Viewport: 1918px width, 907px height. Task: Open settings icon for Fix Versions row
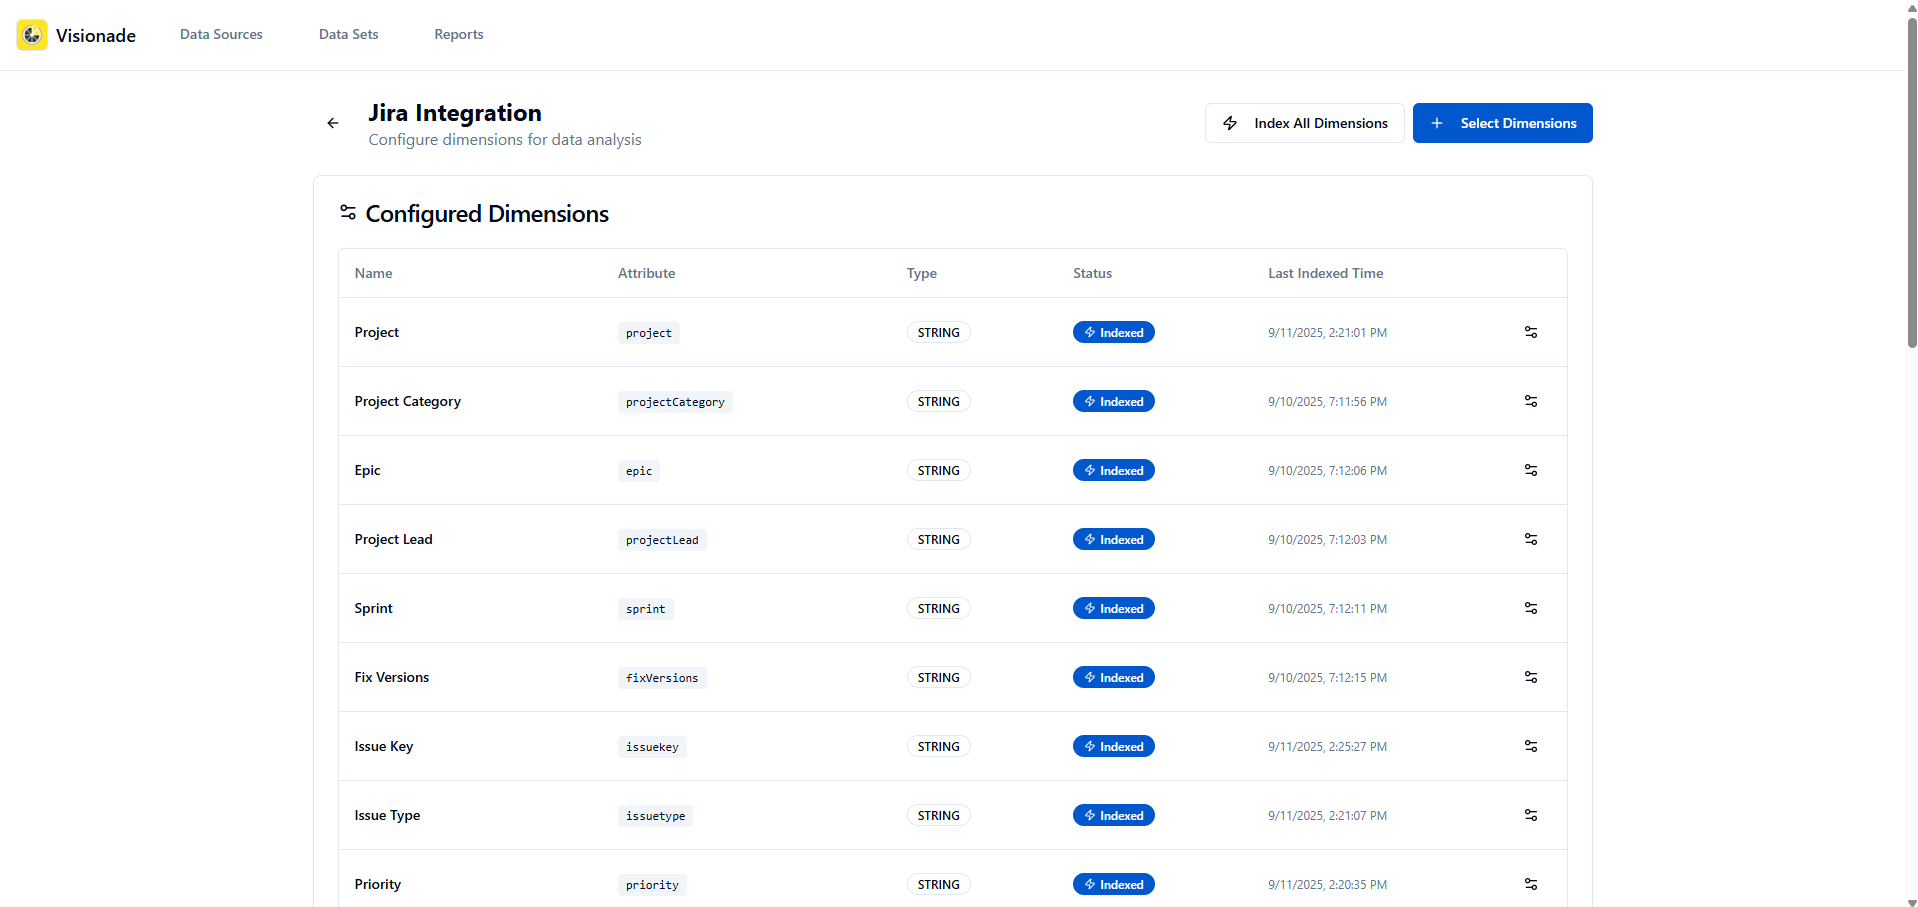click(1531, 677)
